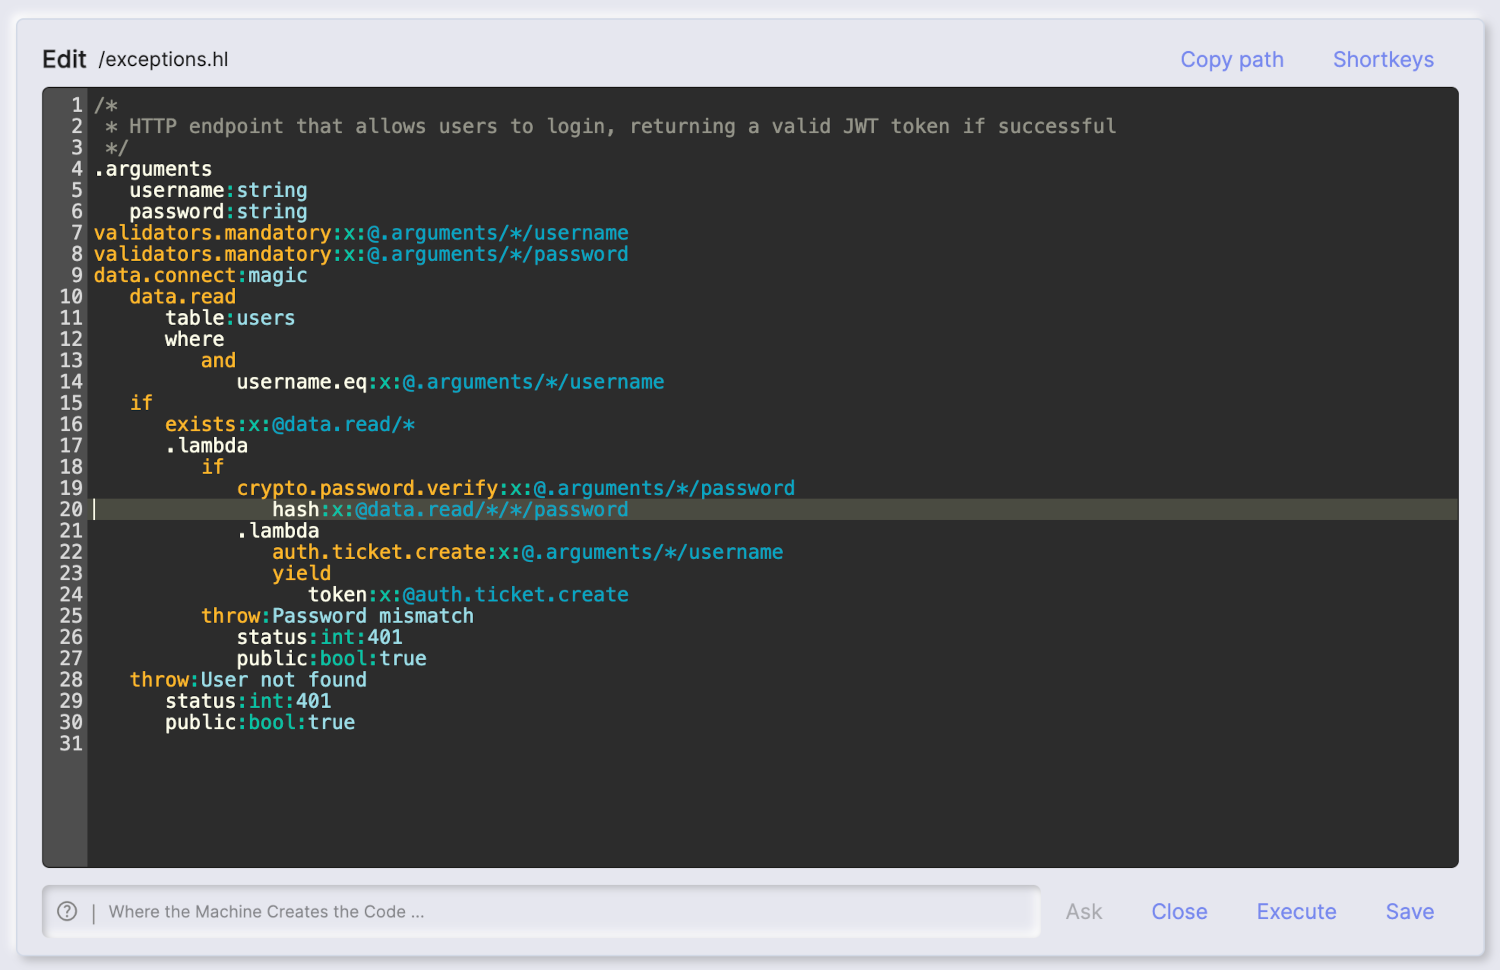Click the 'throw:User not found' line
The height and width of the screenshot is (970, 1500).
[248, 680]
